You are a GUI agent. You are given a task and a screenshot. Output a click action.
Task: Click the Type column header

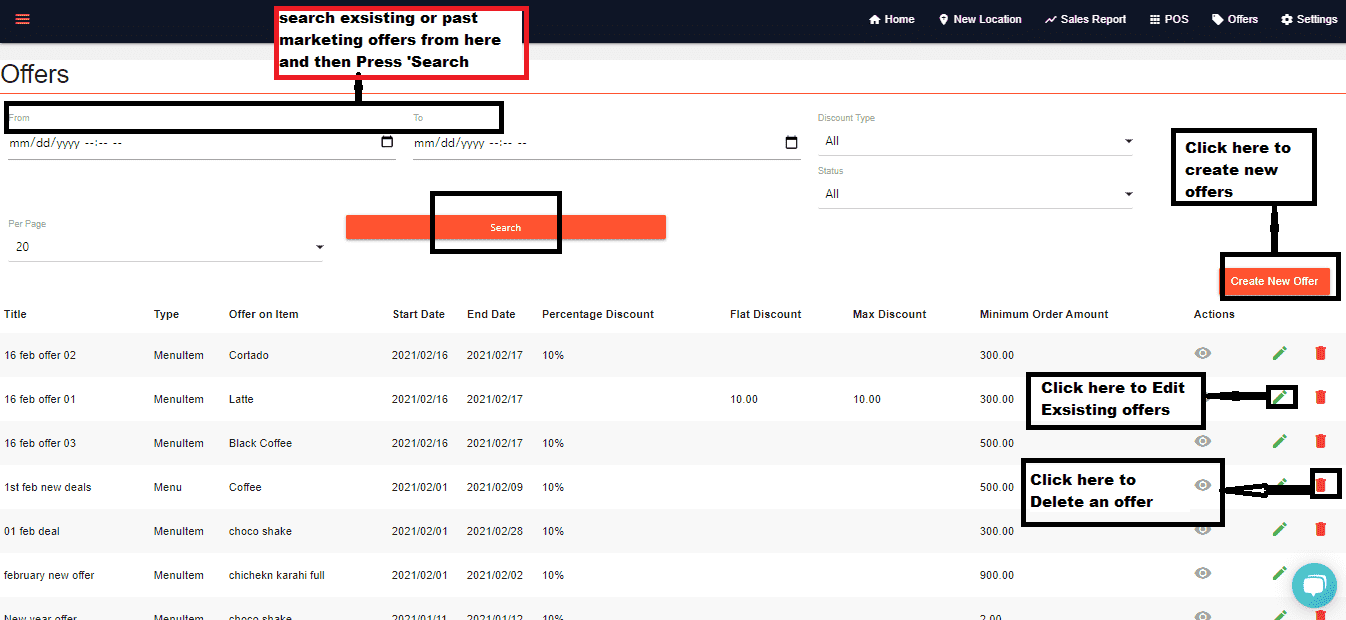tap(166, 314)
